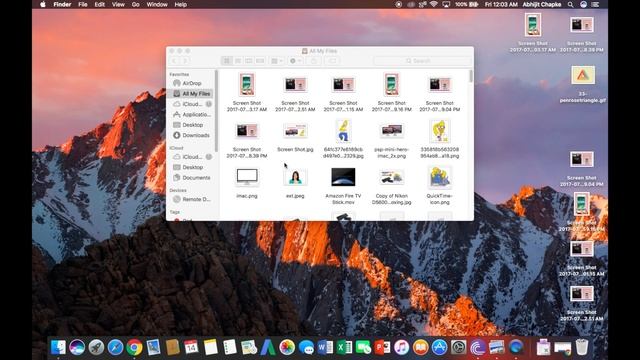Switch Finder to column view

249,61
